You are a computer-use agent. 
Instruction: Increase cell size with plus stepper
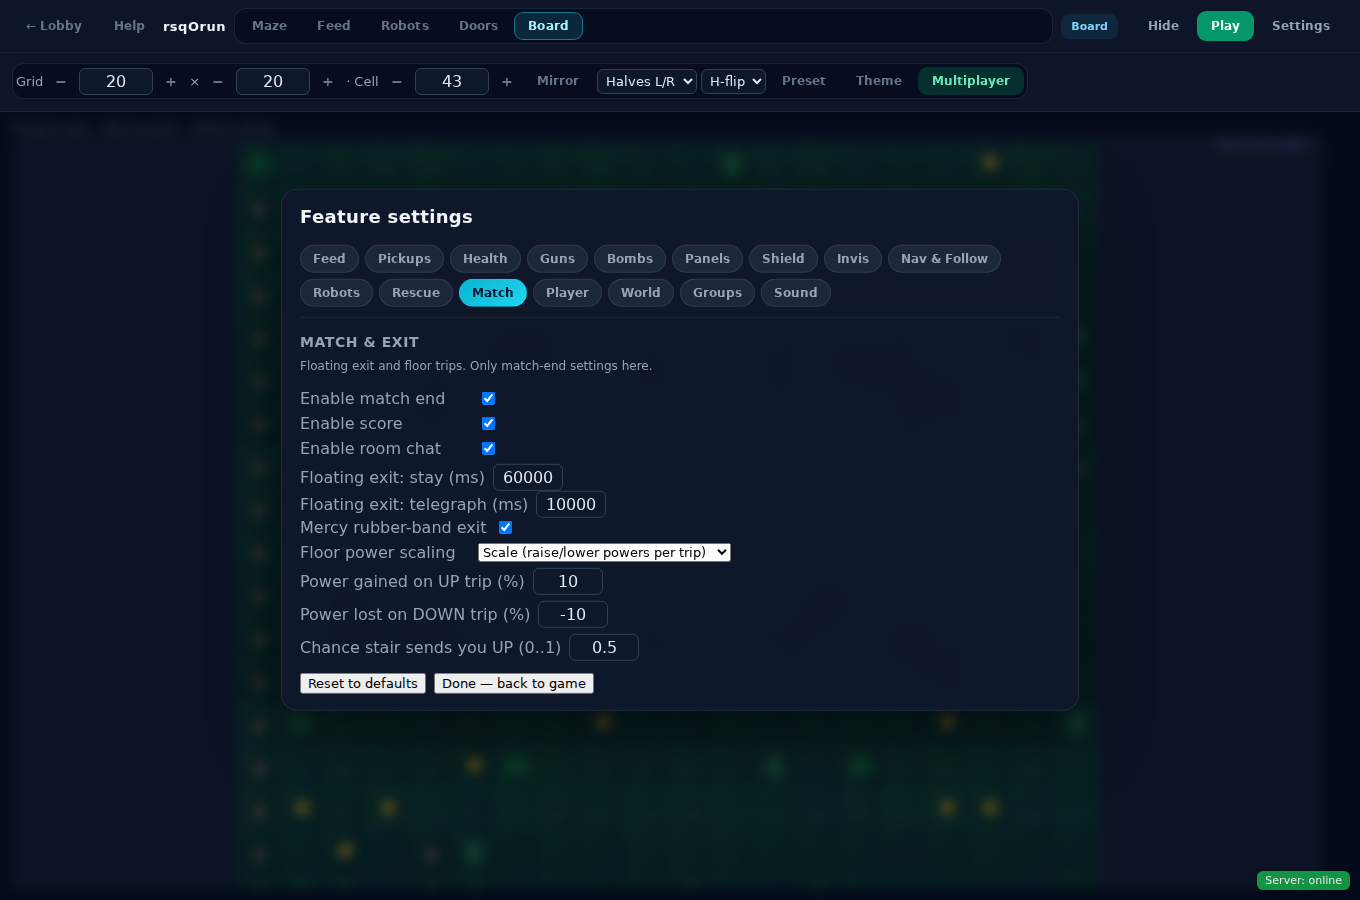pos(507,82)
